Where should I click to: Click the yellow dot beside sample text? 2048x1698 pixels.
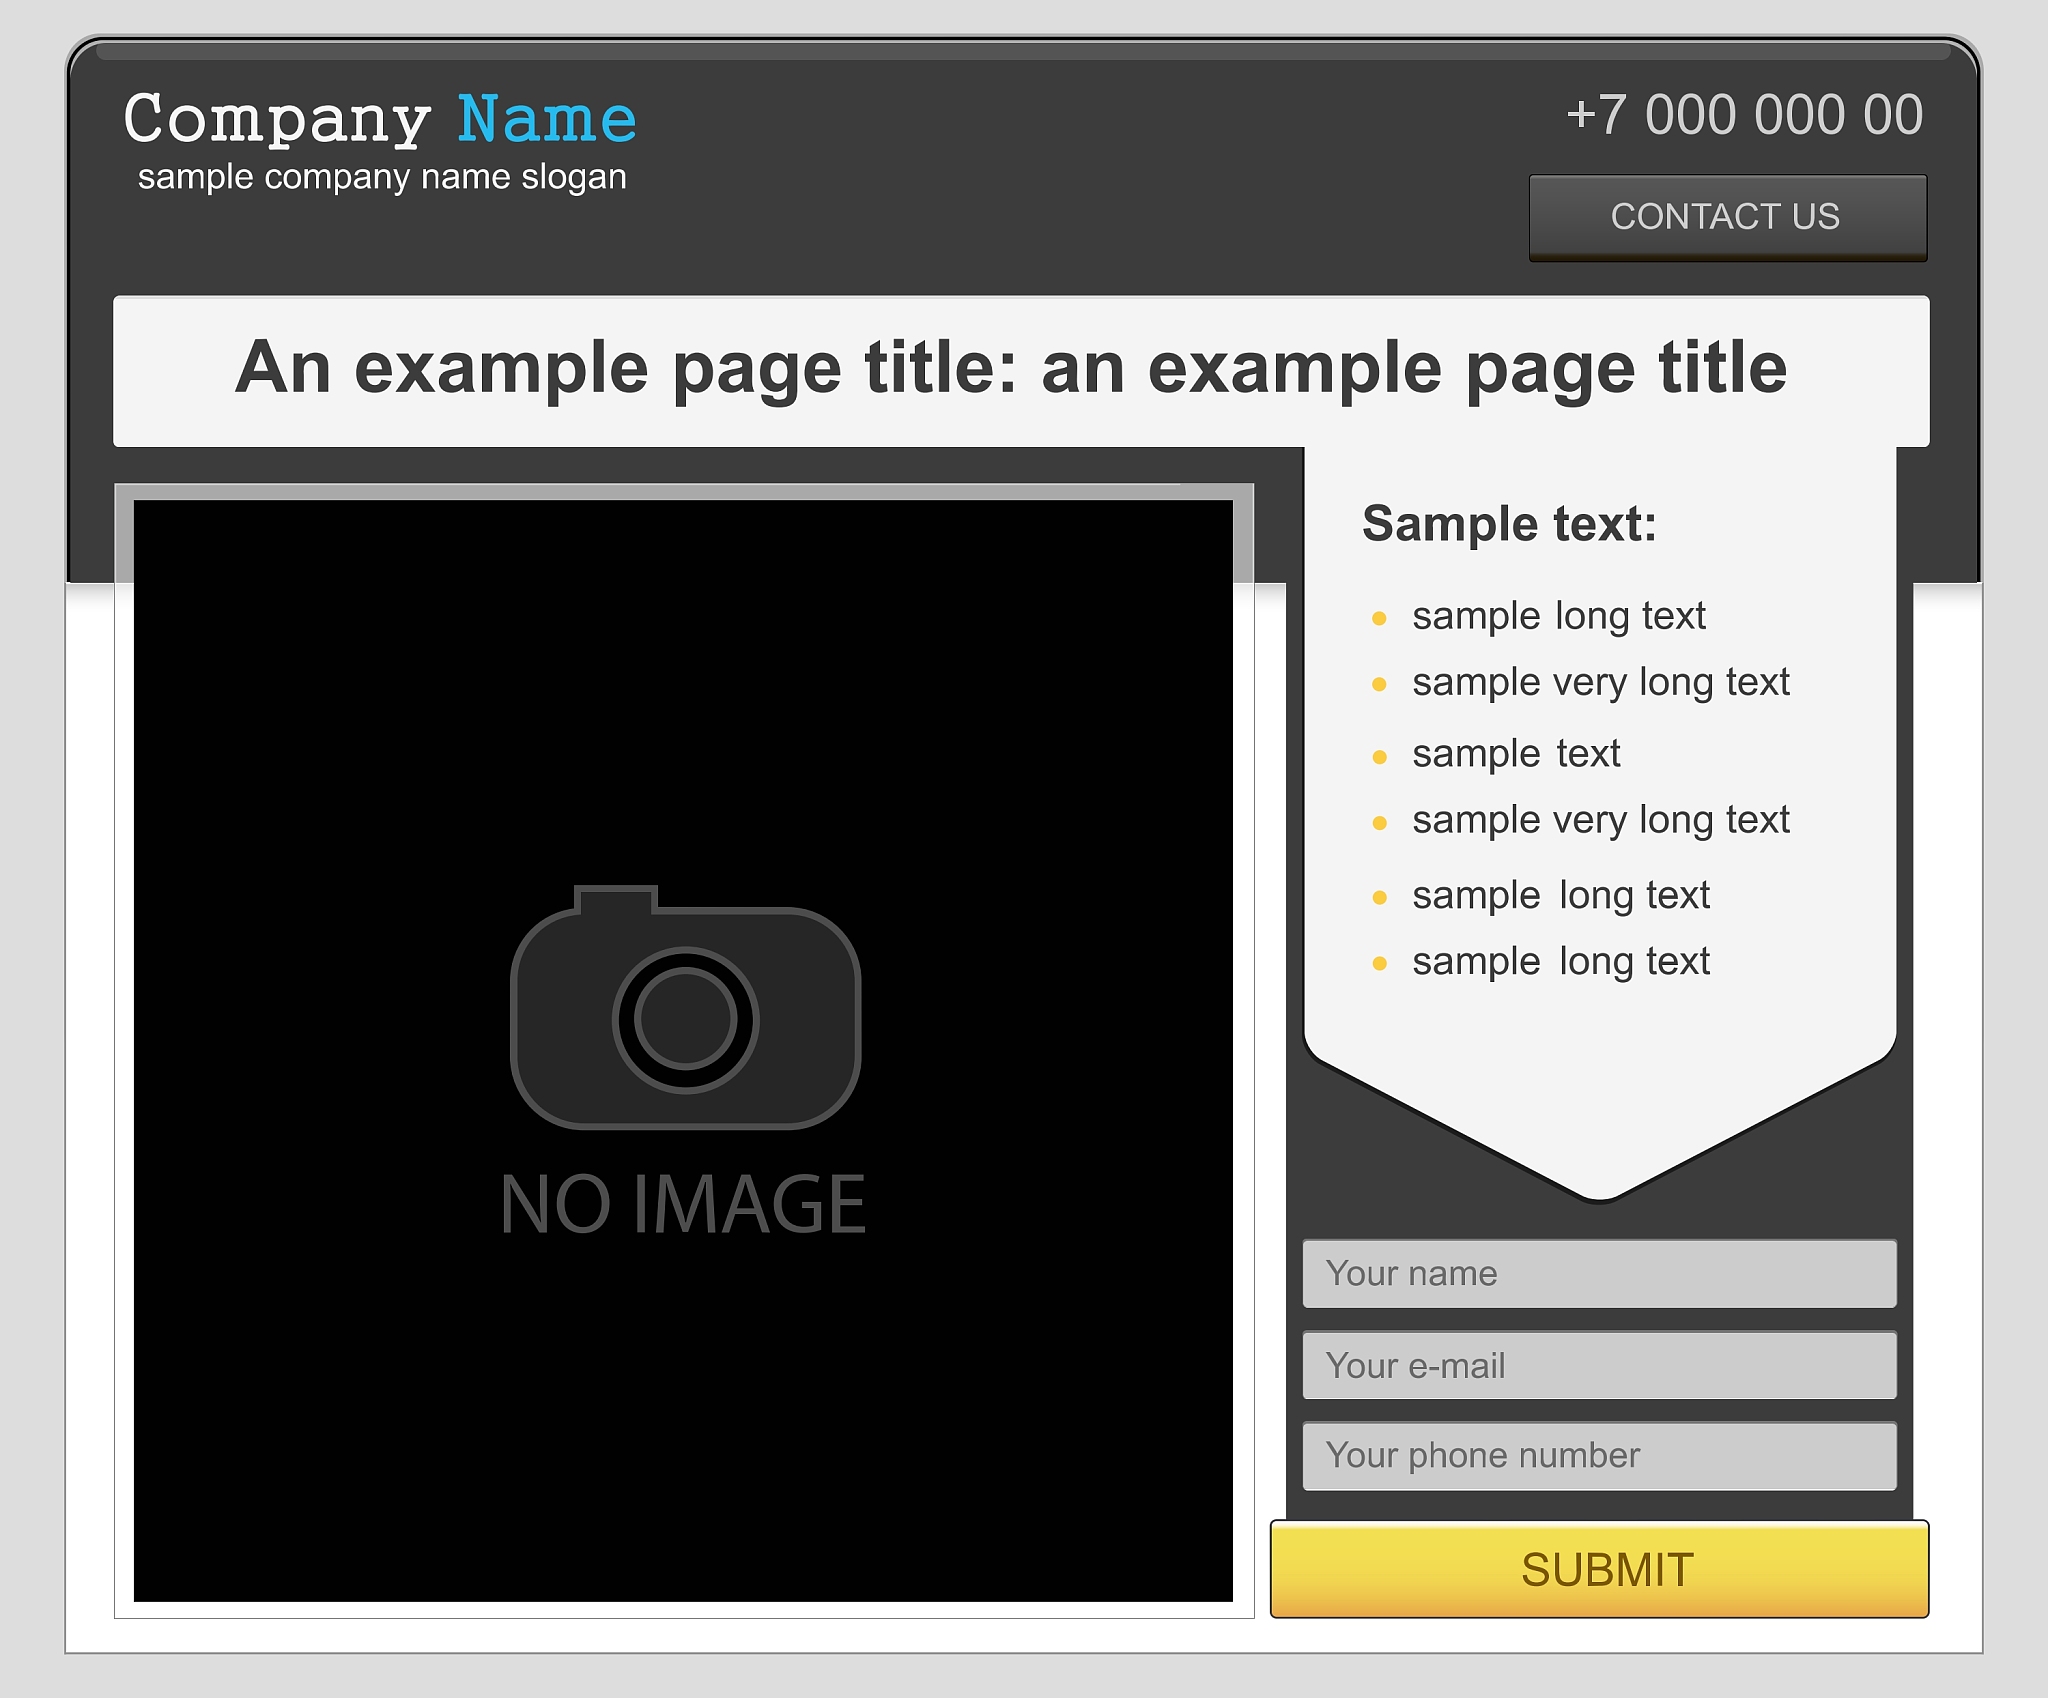click(x=1379, y=757)
